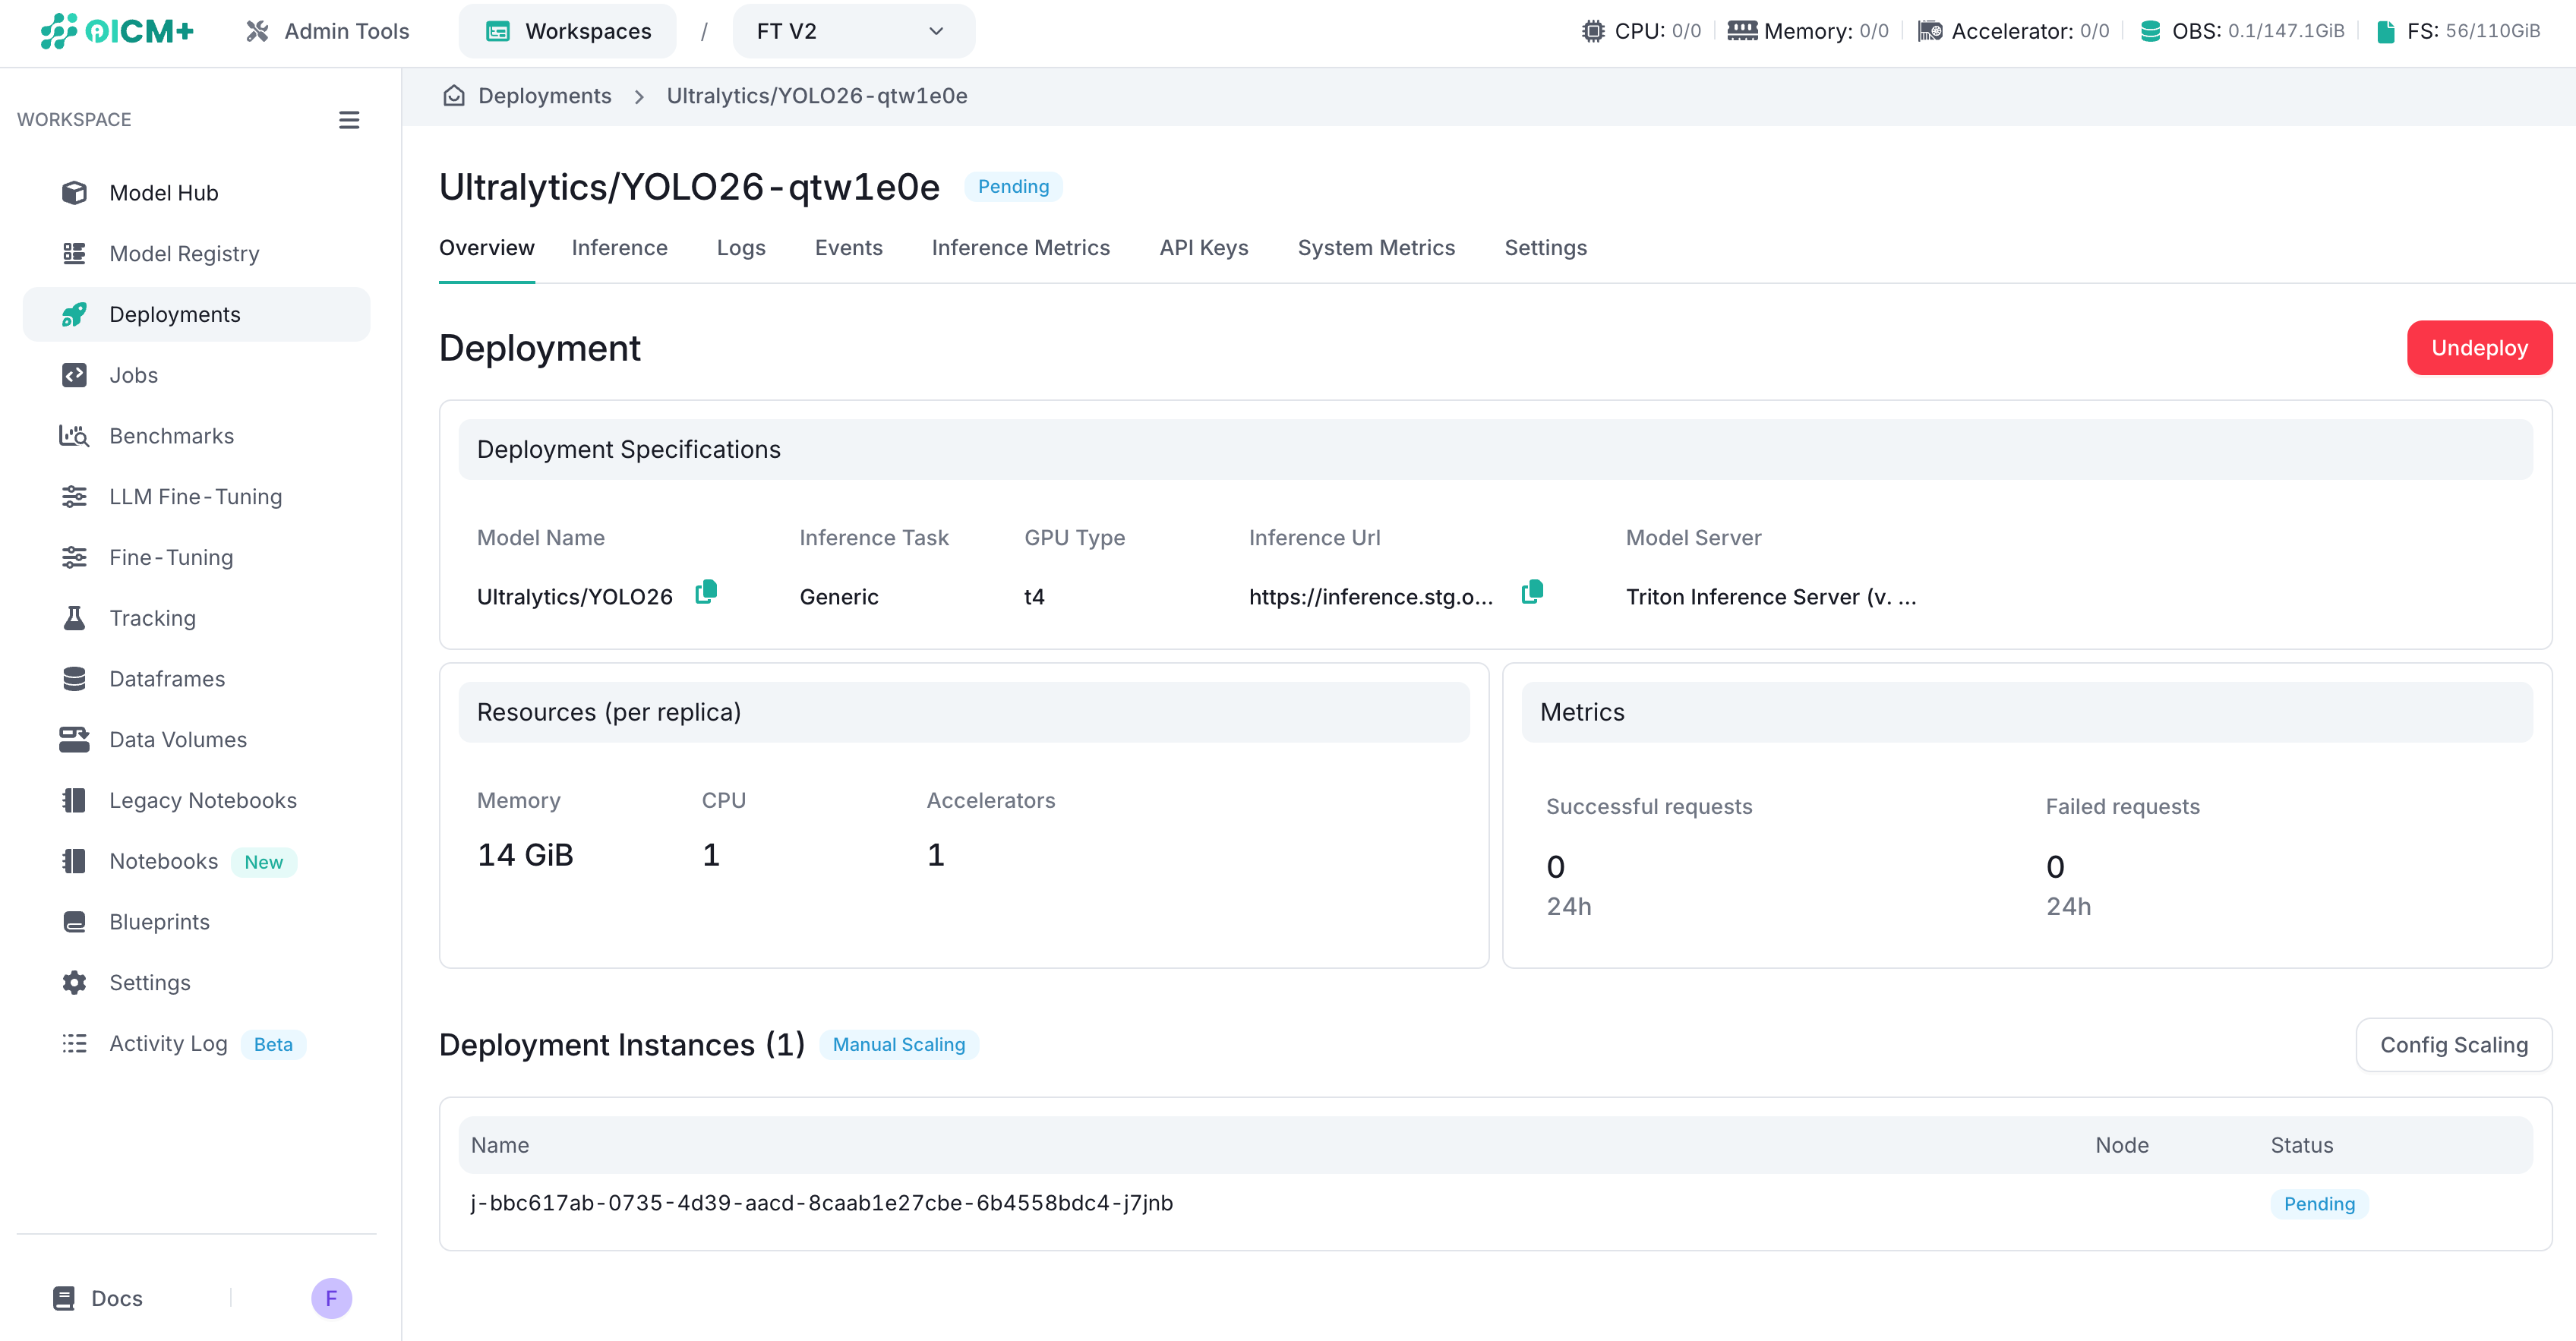Switch to the Overview tab
This screenshot has width=2576, height=1341.
tap(487, 248)
